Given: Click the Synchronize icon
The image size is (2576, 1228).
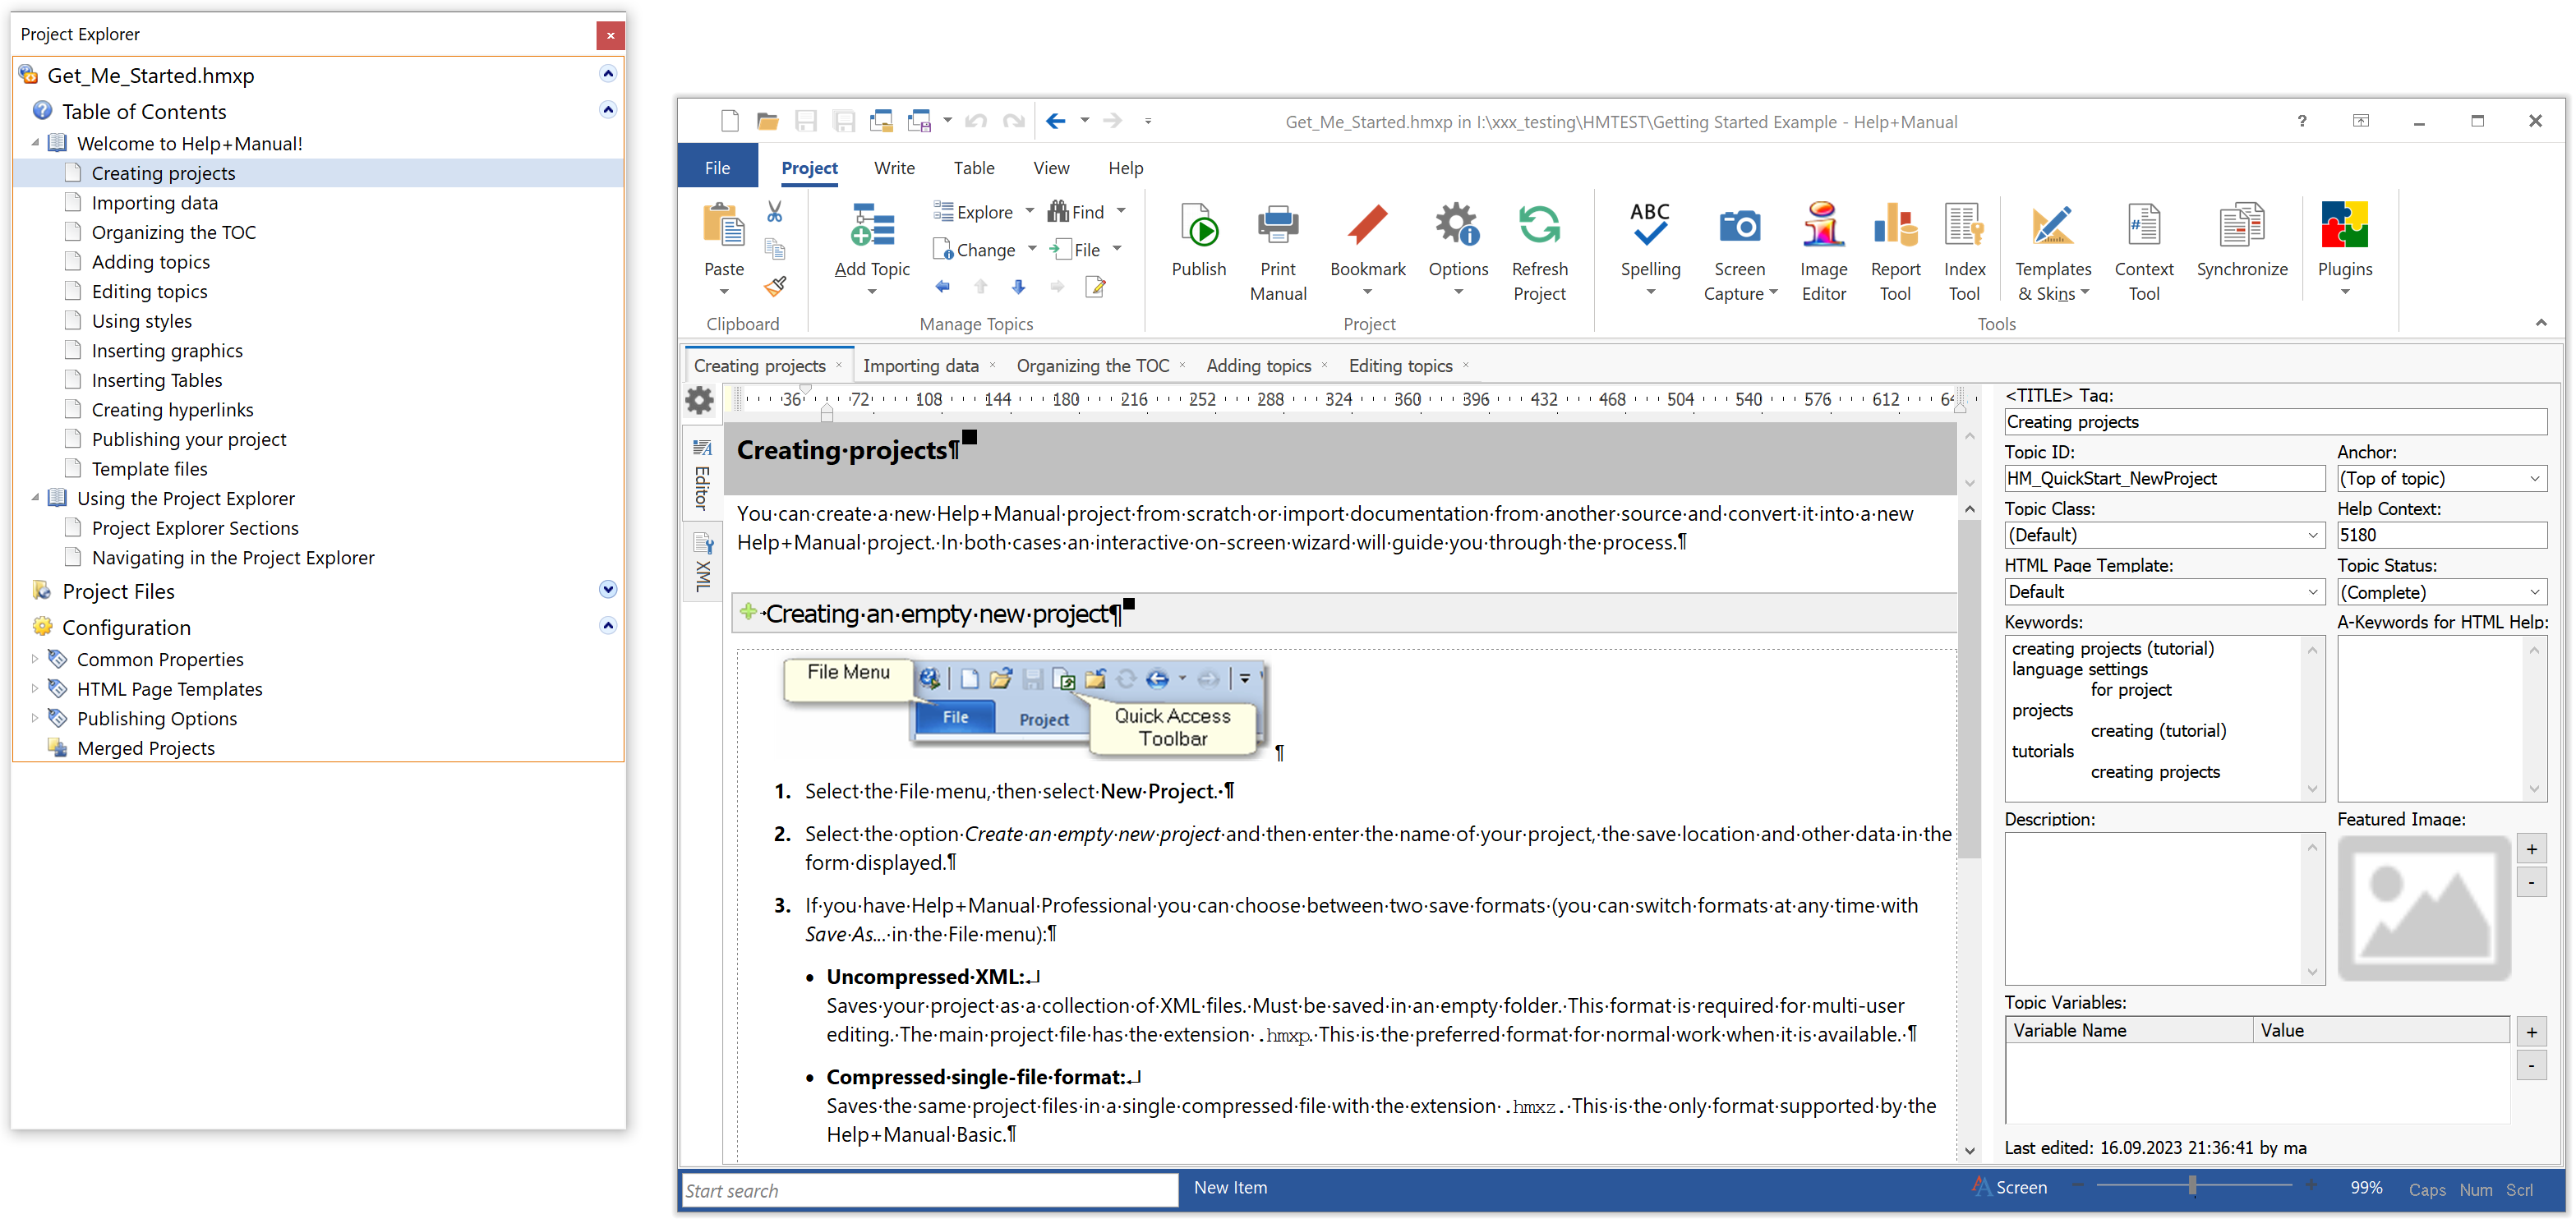Looking at the screenshot, I should (x=2241, y=226).
